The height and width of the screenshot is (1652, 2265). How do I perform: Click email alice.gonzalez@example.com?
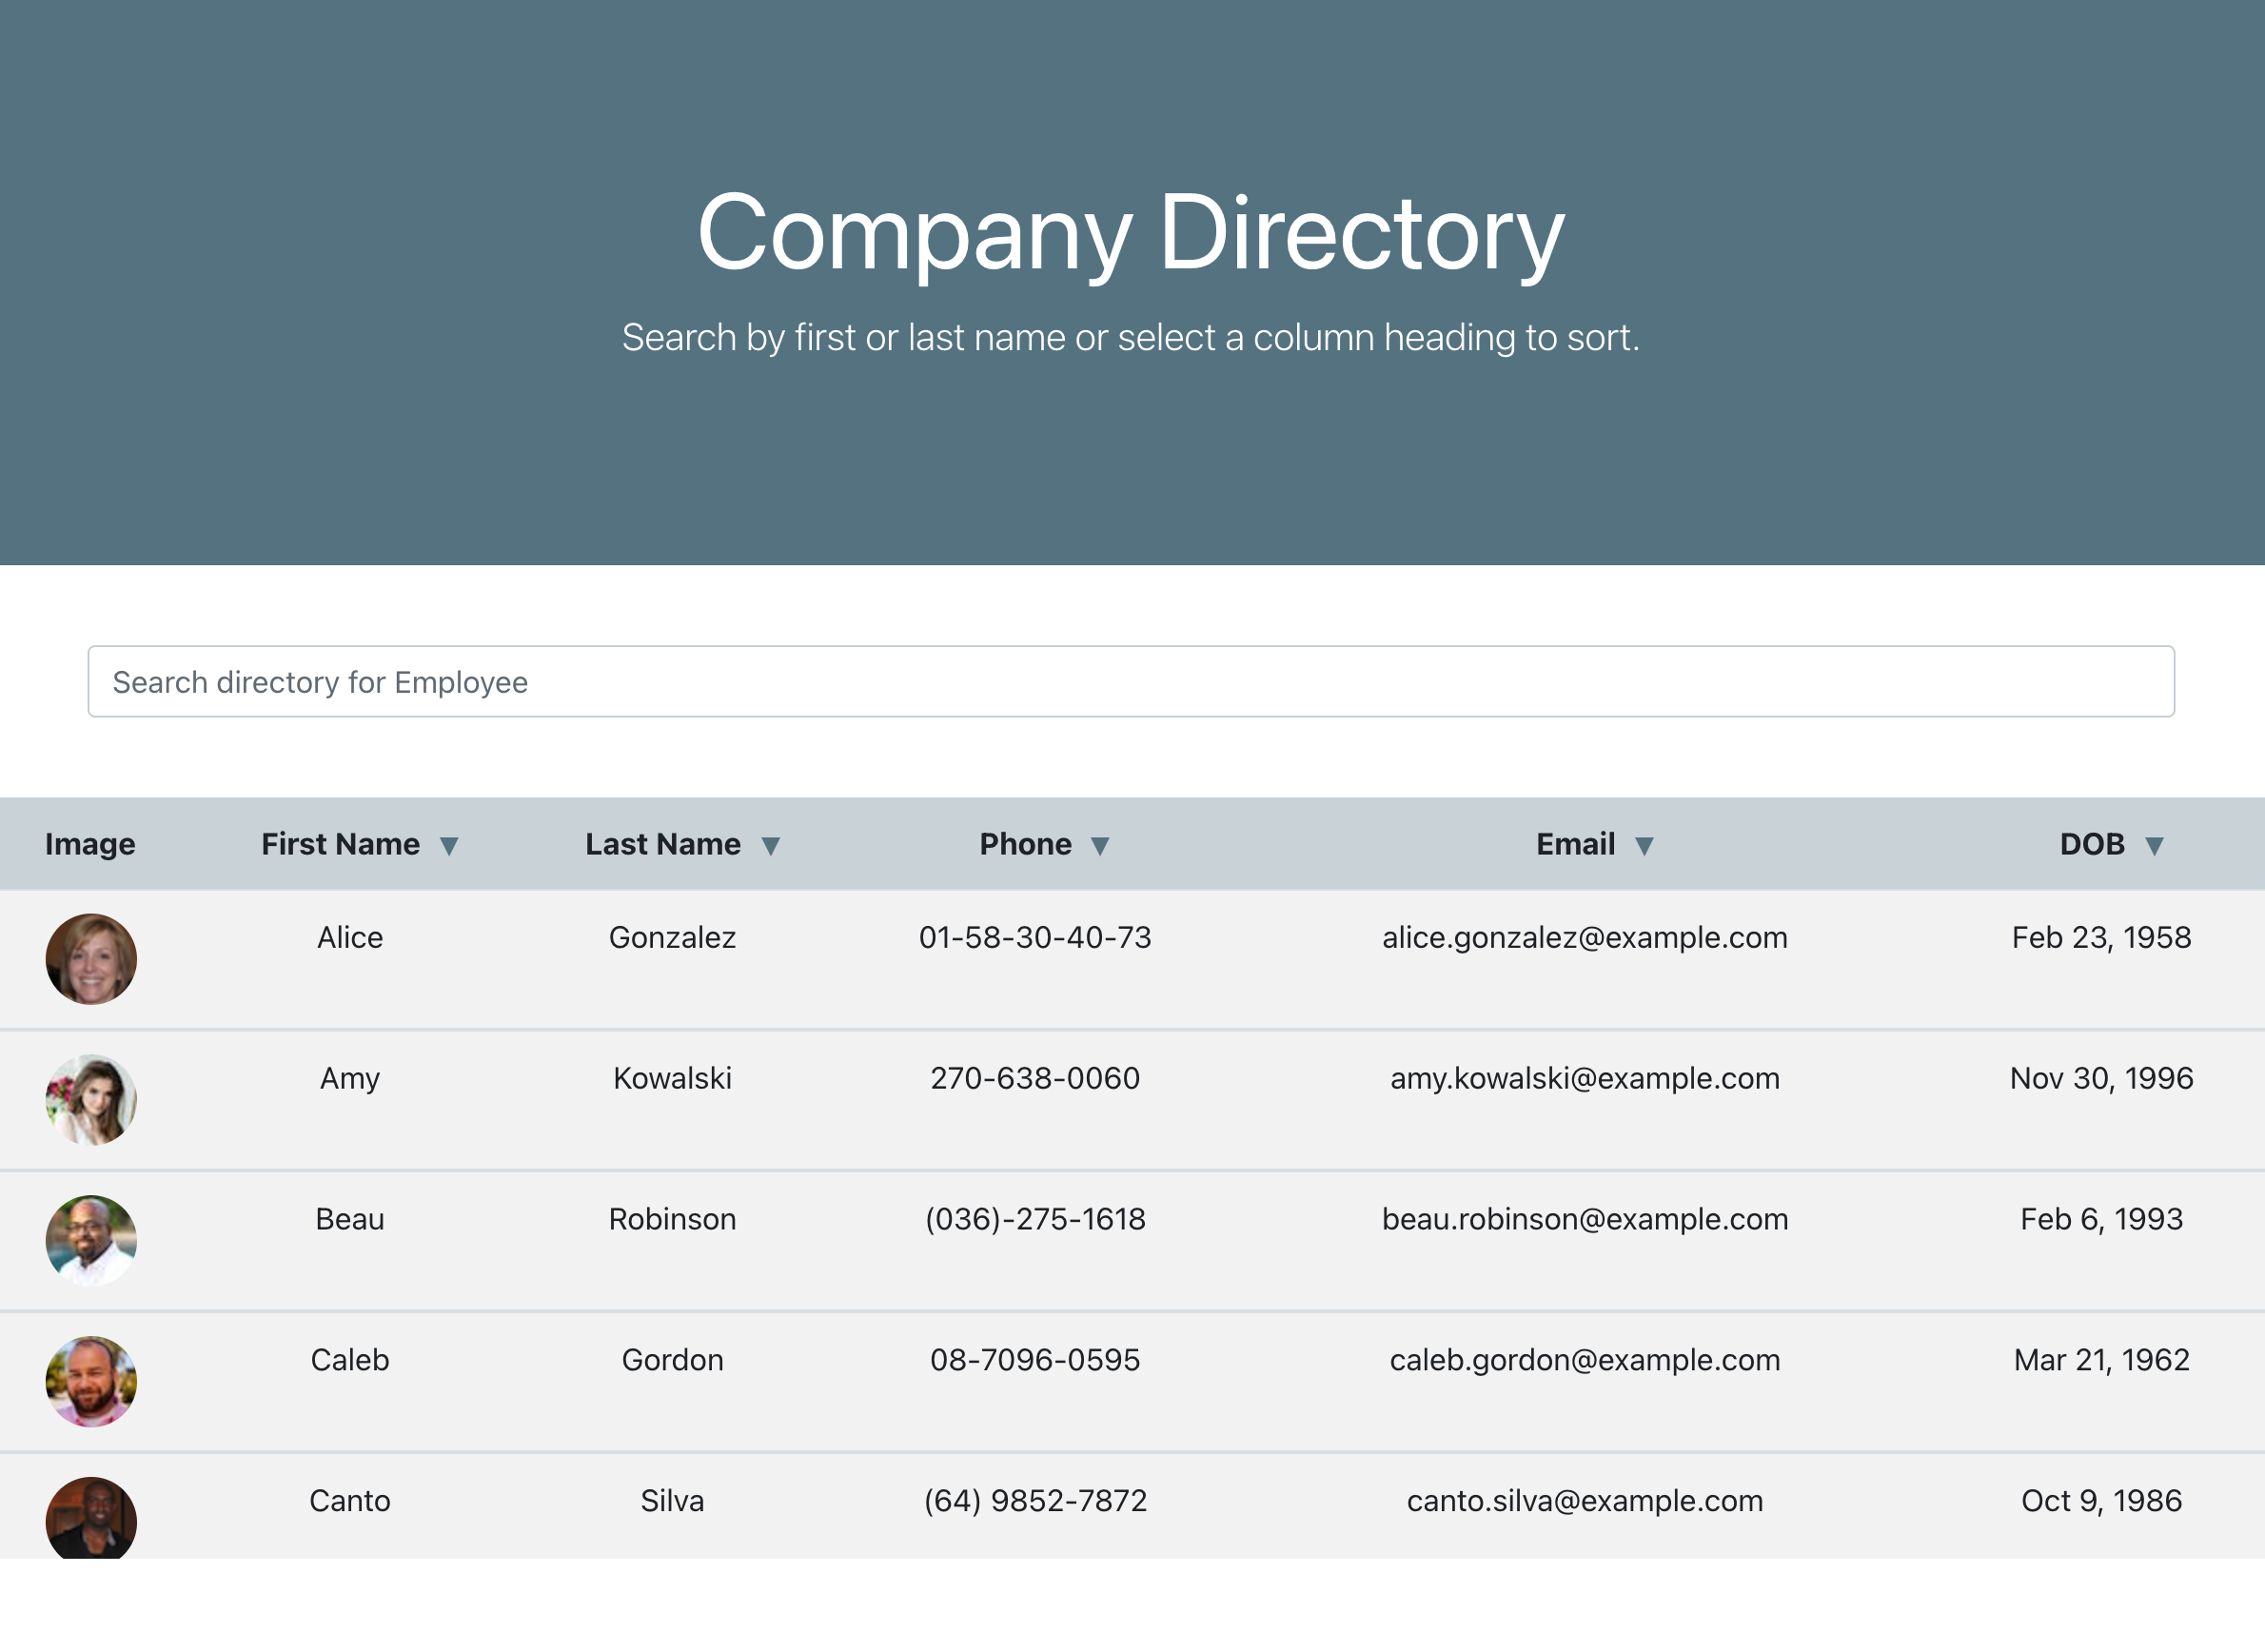coord(1585,937)
